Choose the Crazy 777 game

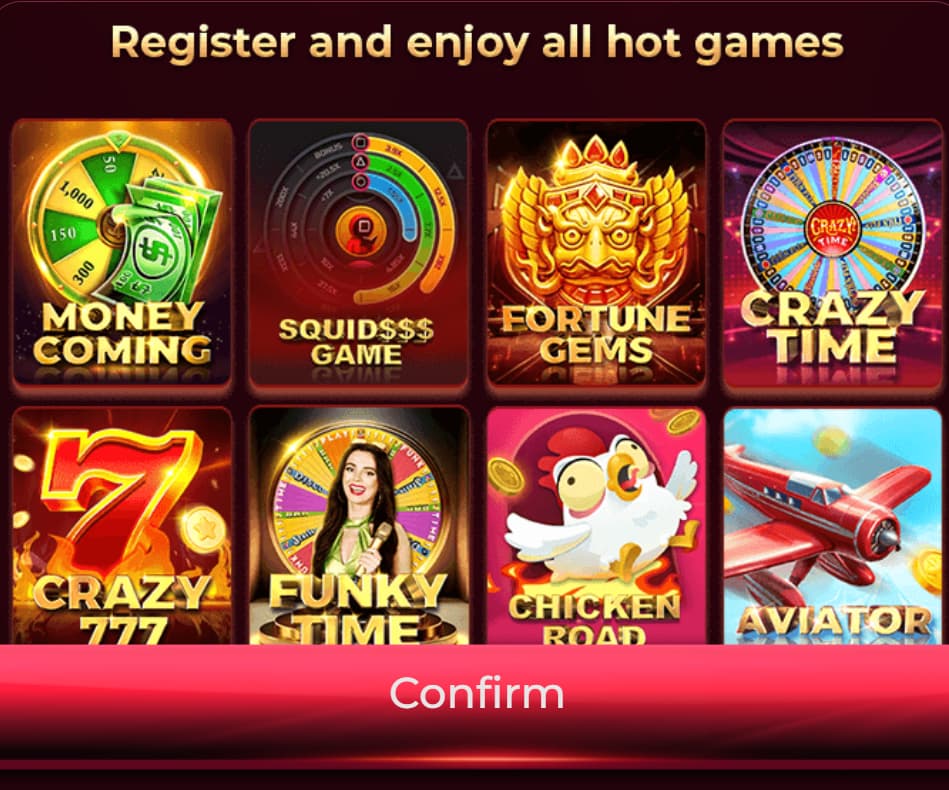(122, 525)
